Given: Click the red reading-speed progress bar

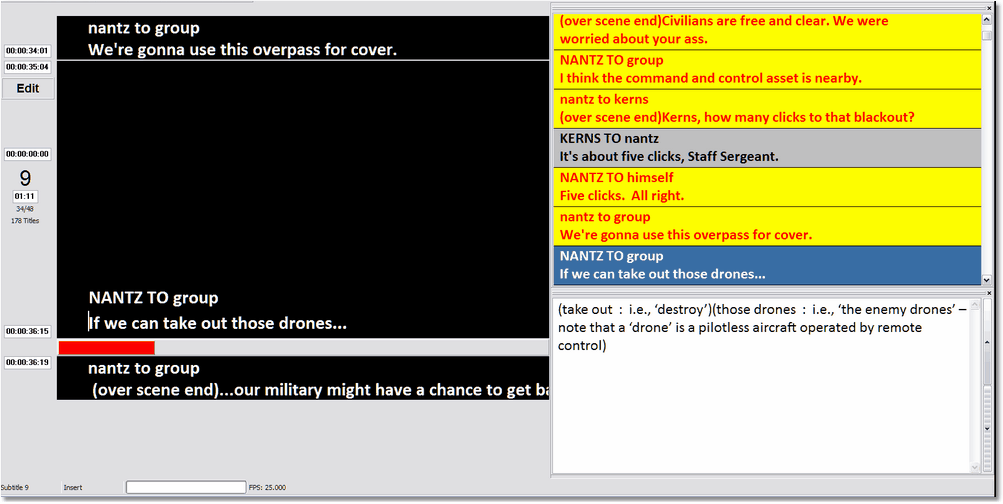Looking at the screenshot, I should (106, 347).
